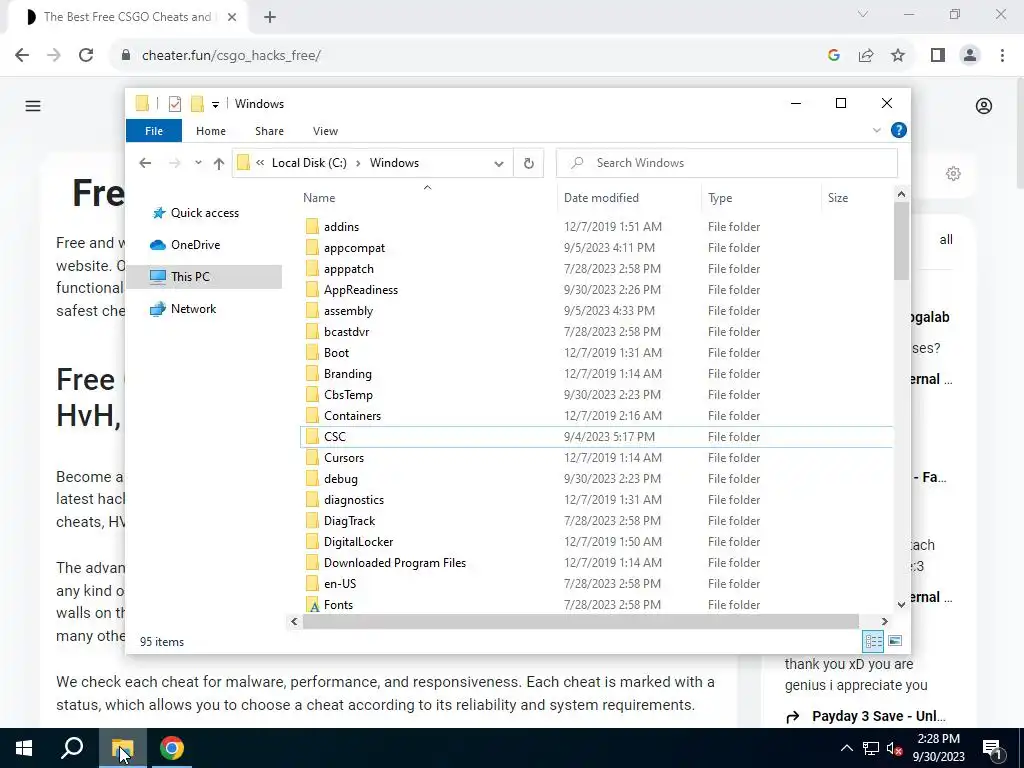Close the CSGO Cheats browser tab
The height and width of the screenshot is (768, 1024).
click(232, 18)
